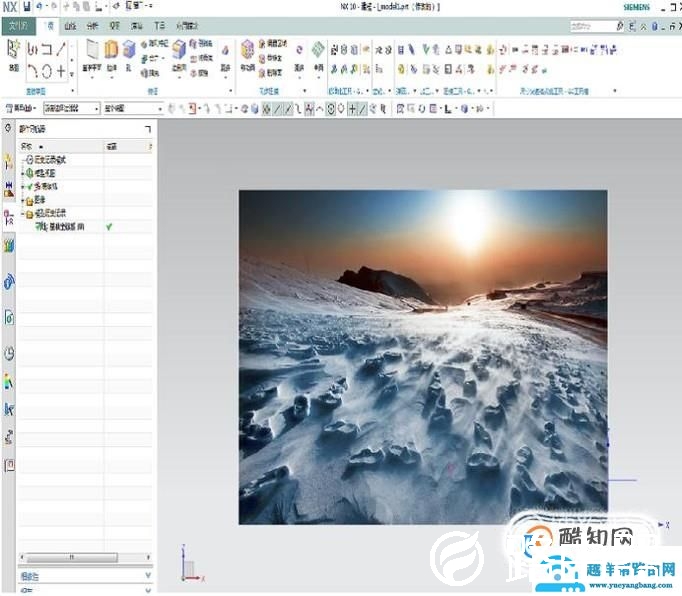The height and width of the screenshot is (596, 682).
Task: Select the Line sketch curve tool
Action: pyautogui.click(x=62, y=48)
